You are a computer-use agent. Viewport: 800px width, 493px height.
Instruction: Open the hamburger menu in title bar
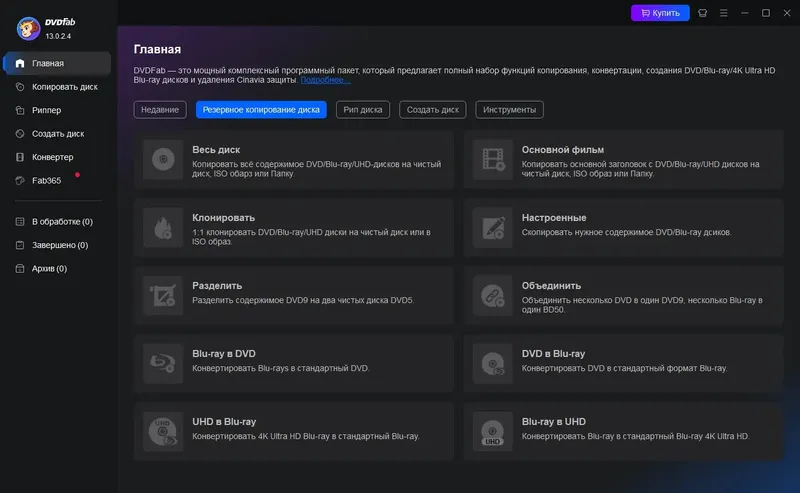coord(724,13)
